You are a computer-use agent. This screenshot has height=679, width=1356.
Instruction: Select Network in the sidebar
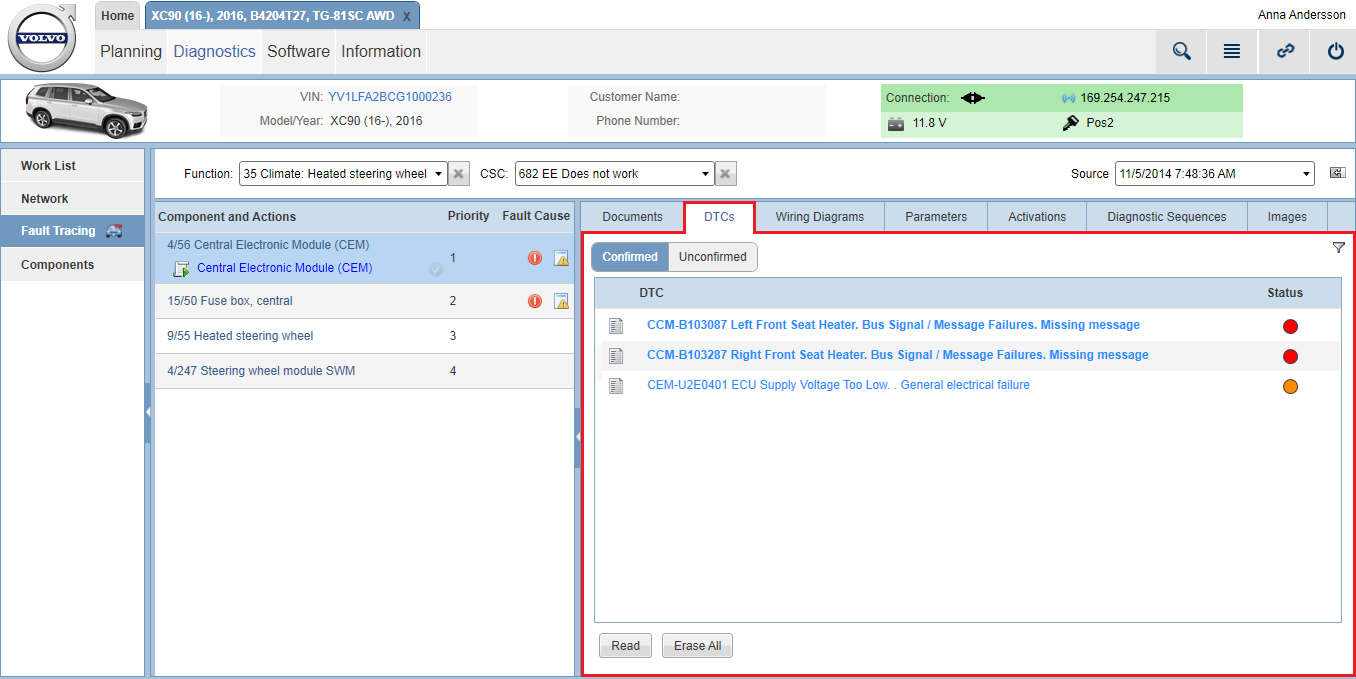point(73,199)
